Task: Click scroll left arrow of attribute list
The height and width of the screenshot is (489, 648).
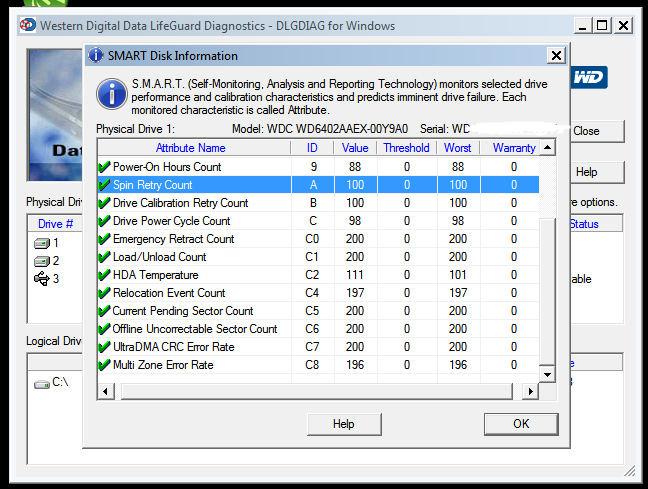Action: [105, 391]
